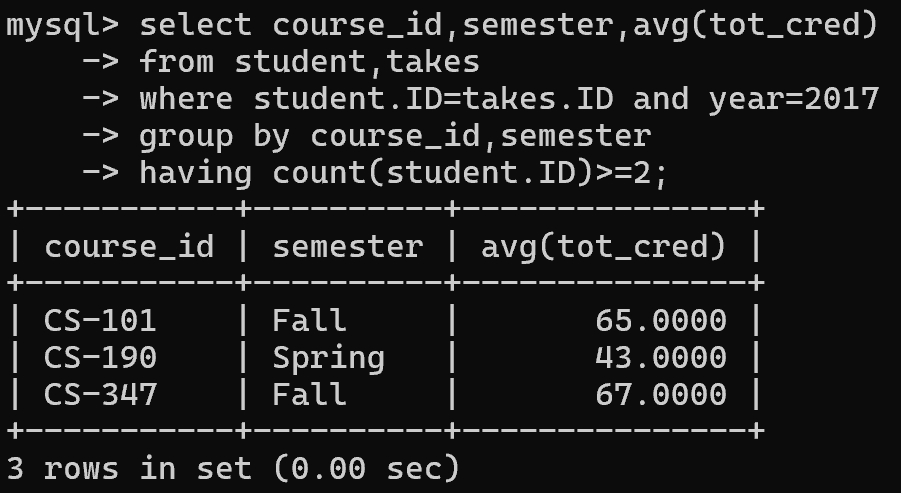Image resolution: width=901 pixels, height=493 pixels.
Task: Select the CS-190 cell
Action: tap(100, 357)
